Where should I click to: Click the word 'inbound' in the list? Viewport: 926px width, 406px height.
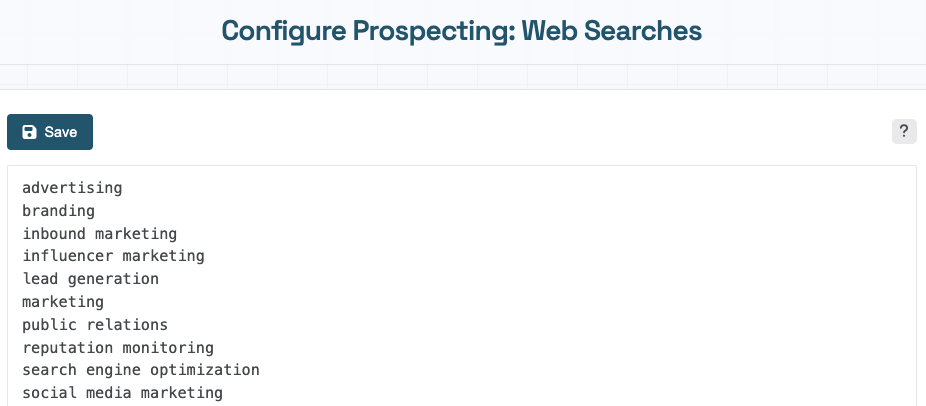pos(54,233)
